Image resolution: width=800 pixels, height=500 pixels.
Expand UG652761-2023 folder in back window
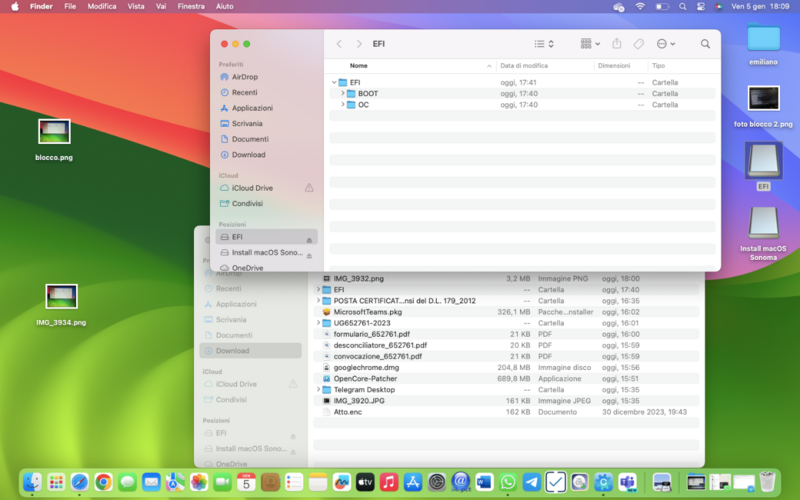318,323
